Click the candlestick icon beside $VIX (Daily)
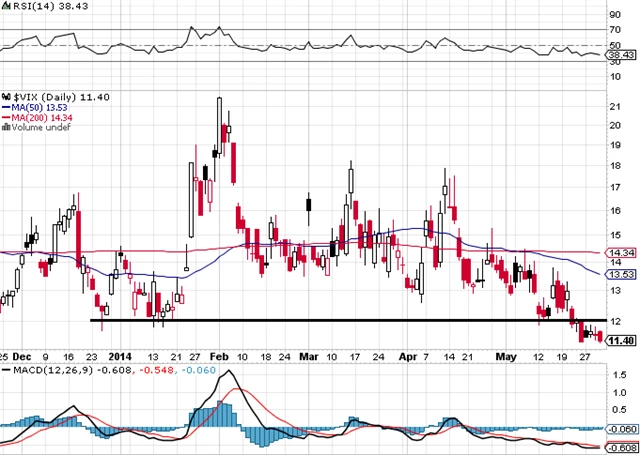This screenshot has width=640, height=455. 7,97
